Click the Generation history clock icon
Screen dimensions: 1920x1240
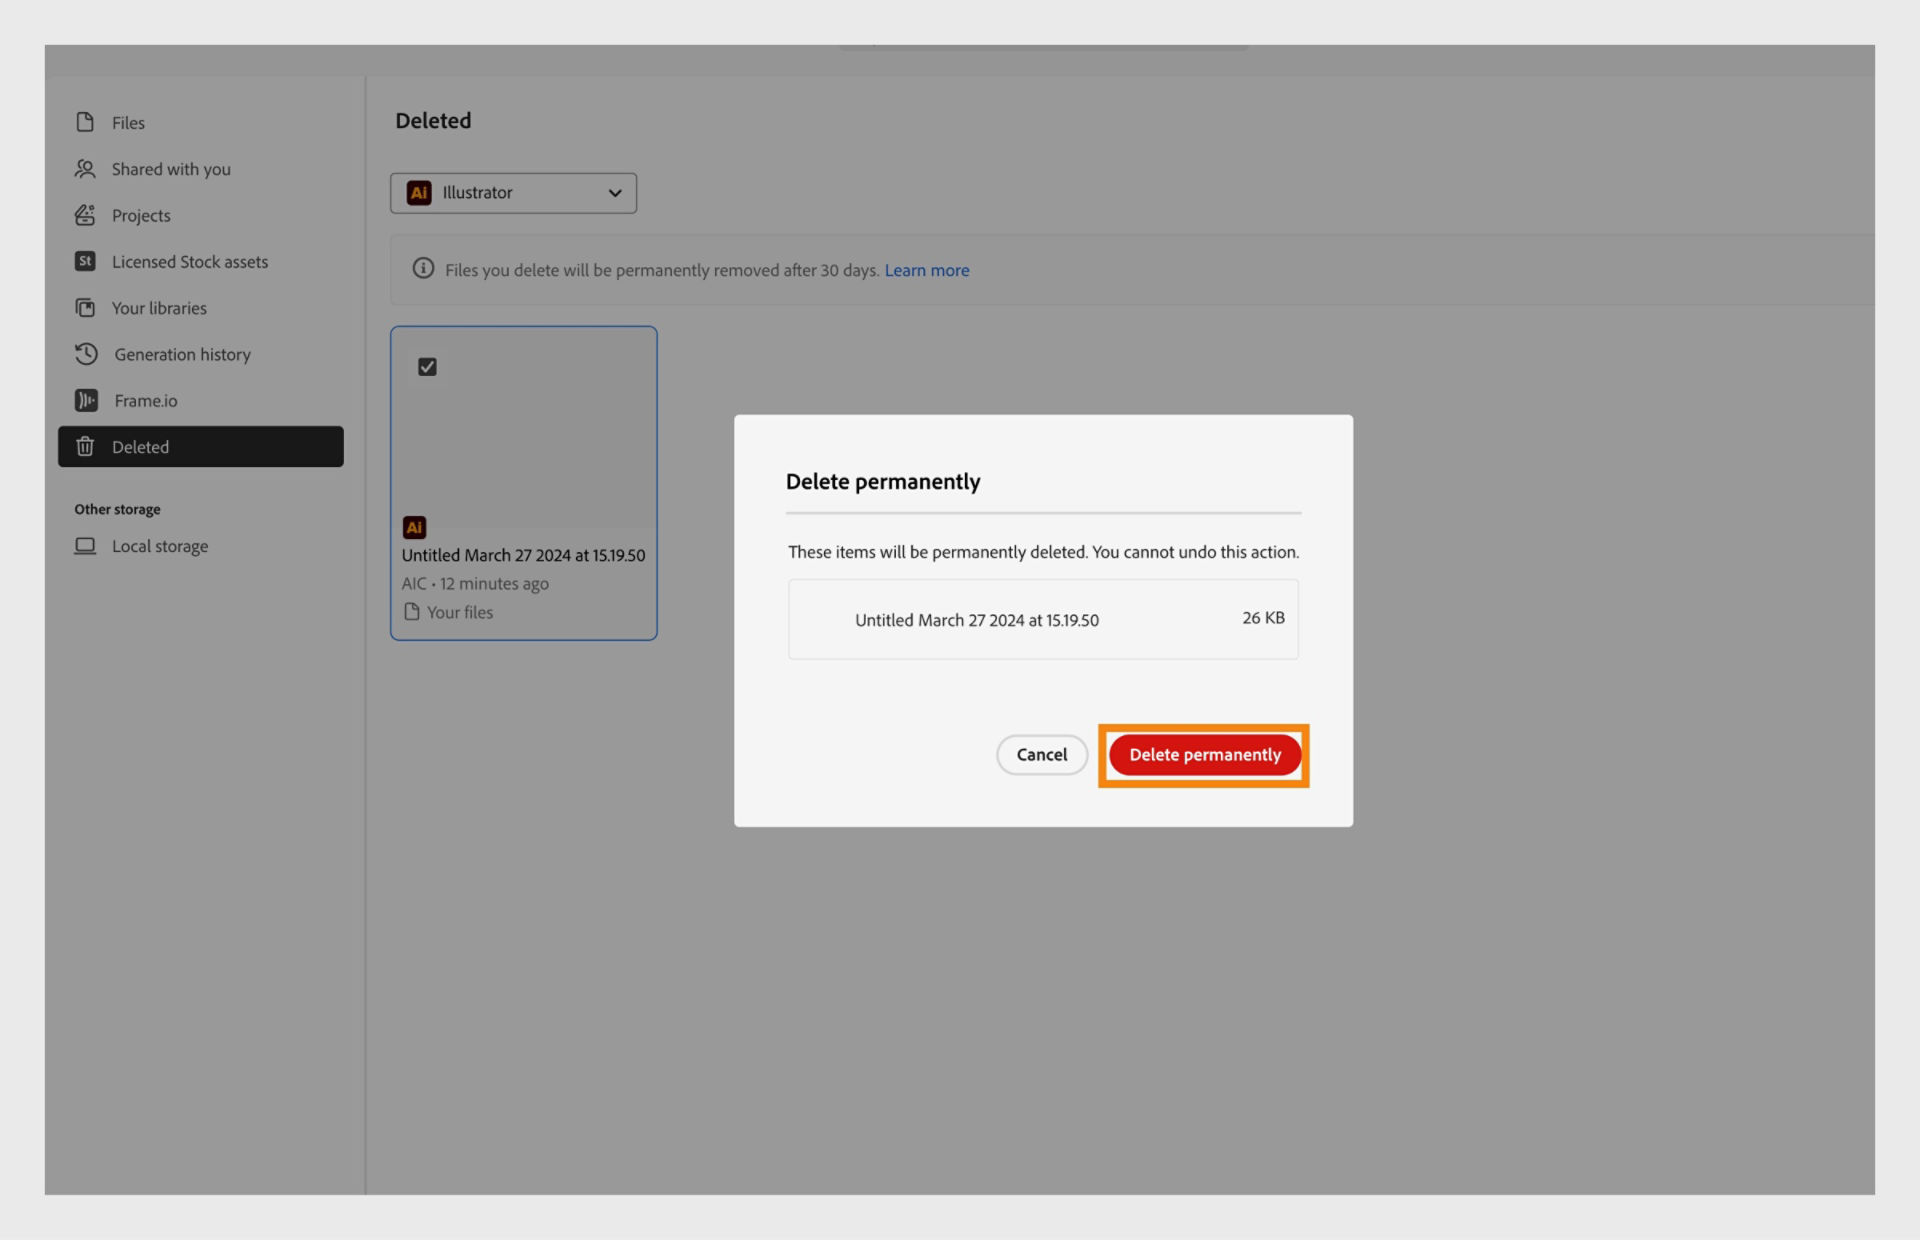(x=86, y=354)
